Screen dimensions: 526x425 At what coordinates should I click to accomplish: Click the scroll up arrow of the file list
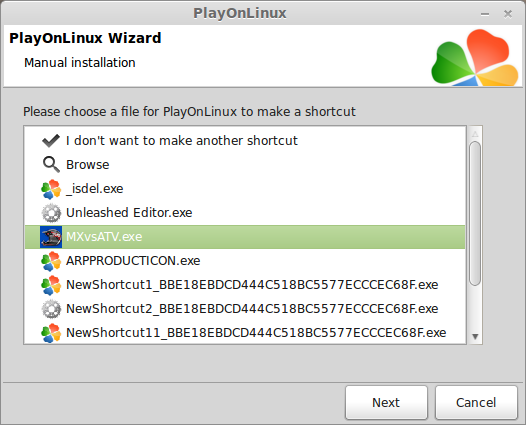[475, 134]
